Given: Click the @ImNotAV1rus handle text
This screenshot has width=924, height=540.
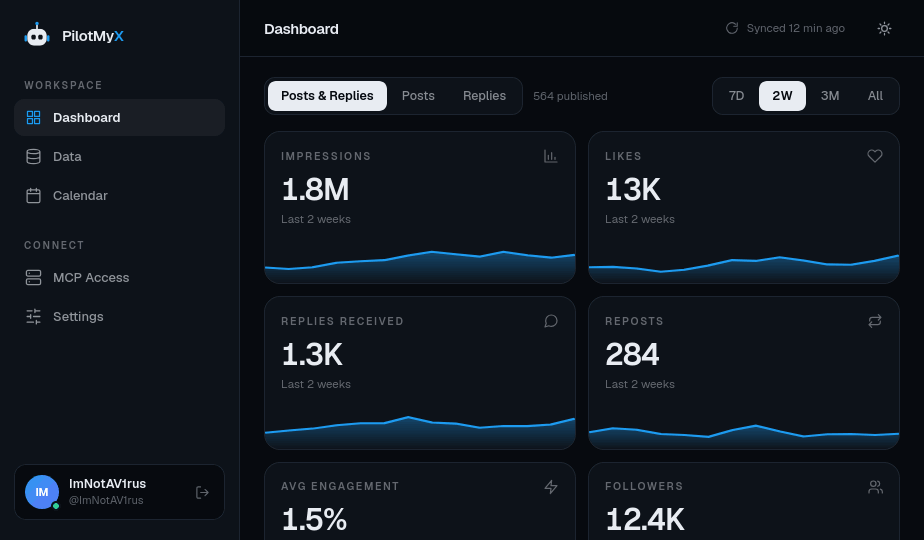Looking at the screenshot, I should [x=106, y=500].
